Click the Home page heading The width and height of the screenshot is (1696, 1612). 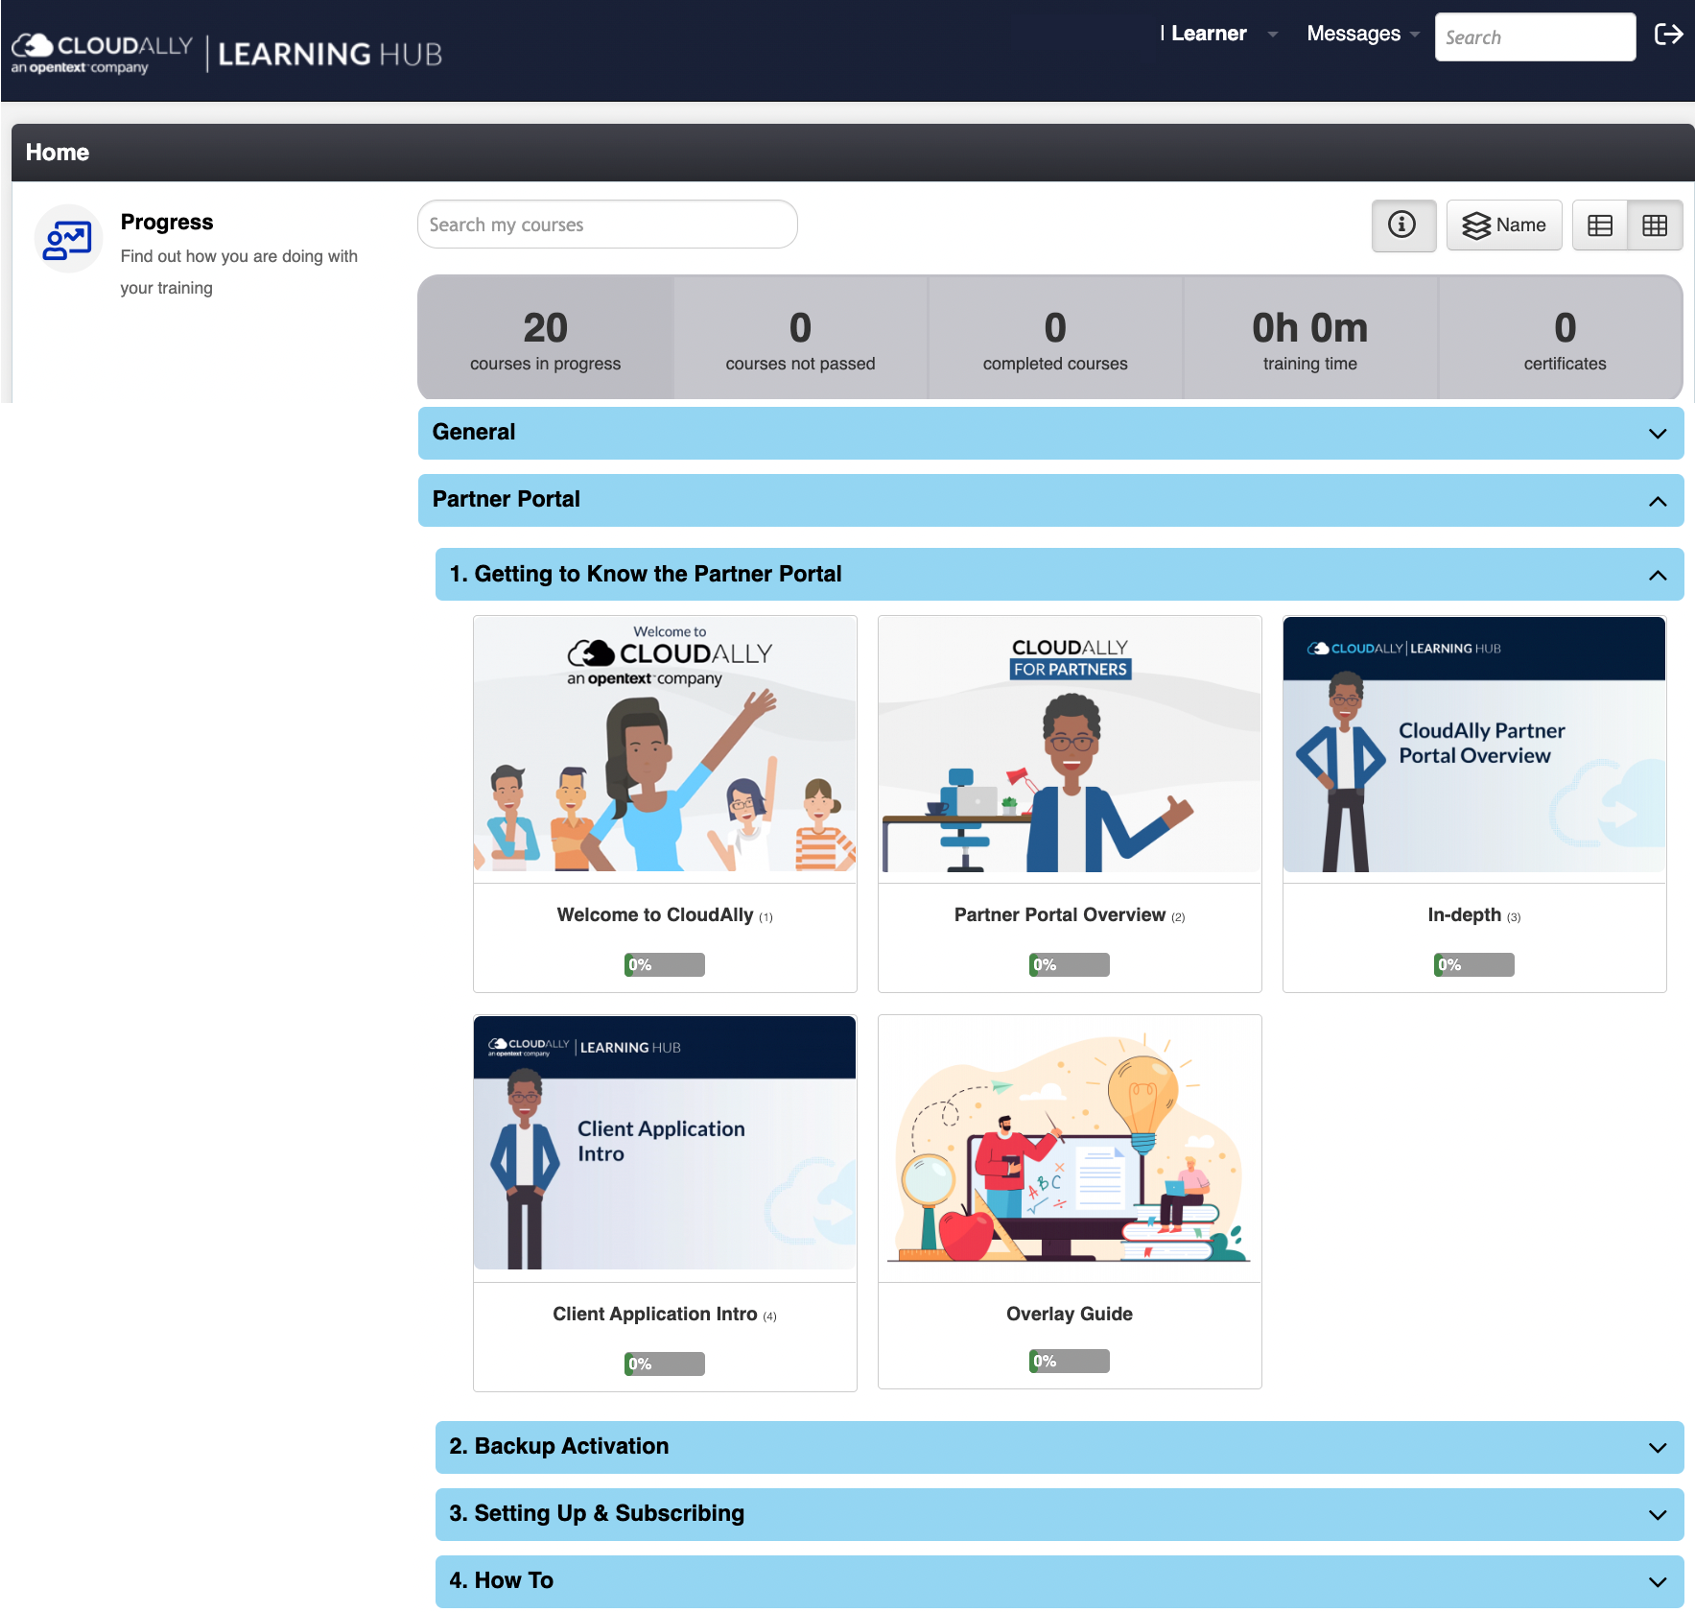pos(57,153)
